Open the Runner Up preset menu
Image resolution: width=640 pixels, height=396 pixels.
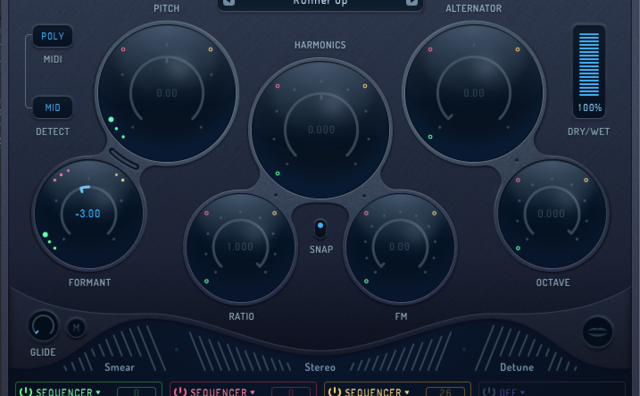point(320,3)
